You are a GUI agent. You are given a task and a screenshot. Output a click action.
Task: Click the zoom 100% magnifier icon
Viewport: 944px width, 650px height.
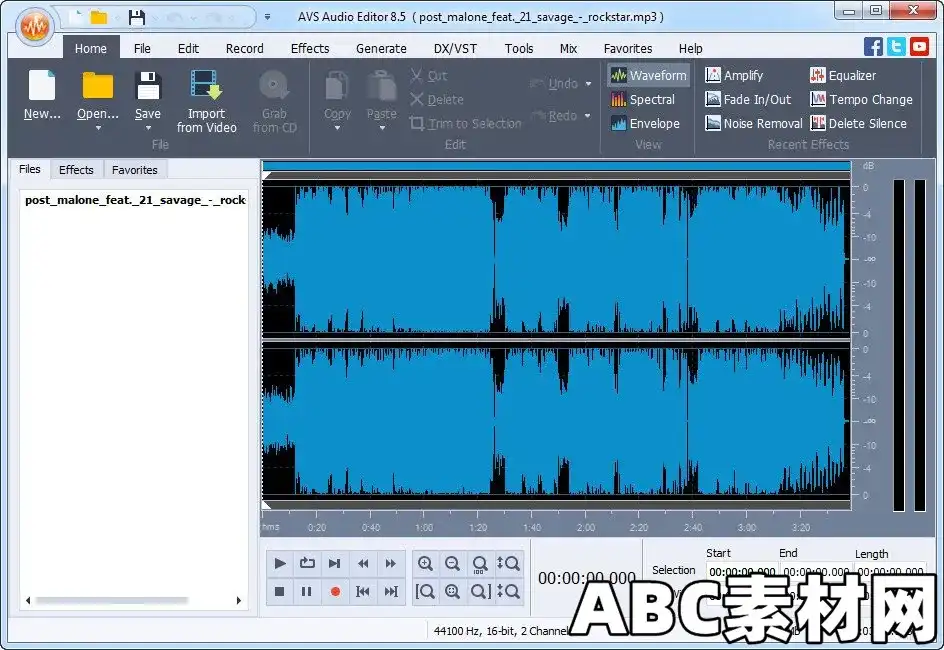[480, 564]
